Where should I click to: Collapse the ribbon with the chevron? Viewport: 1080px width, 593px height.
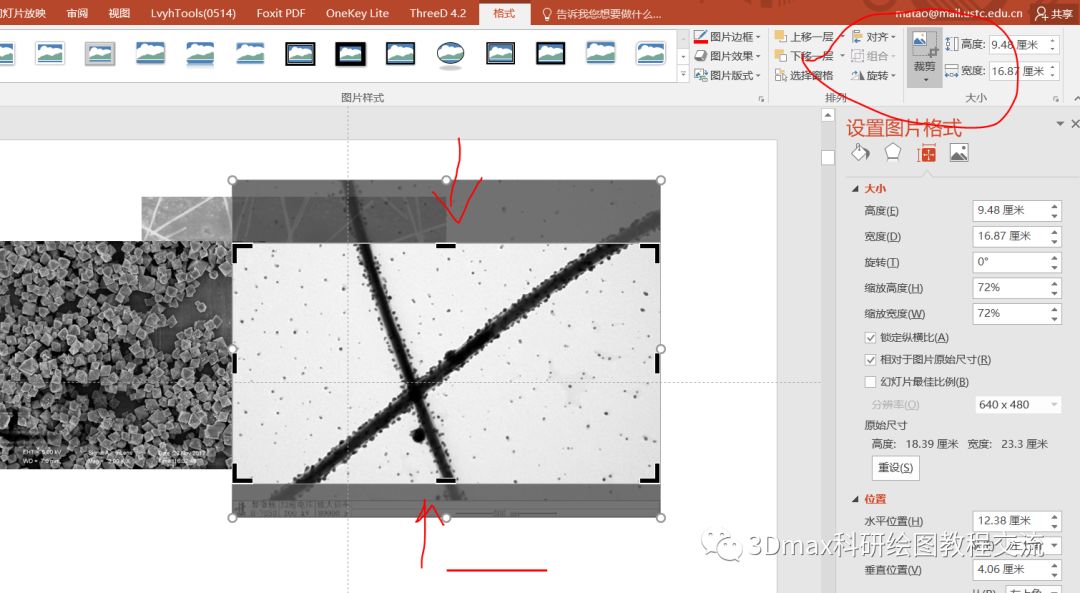coord(1076,98)
